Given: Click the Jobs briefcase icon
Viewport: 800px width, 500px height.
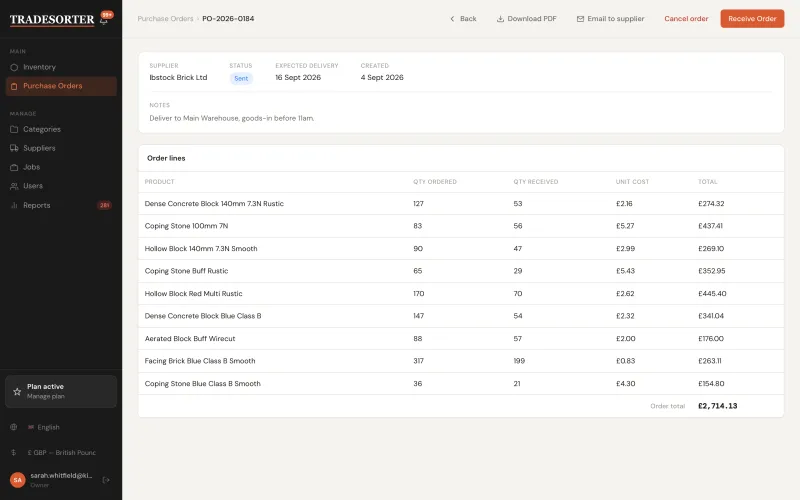Looking at the screenshot, I should [x=14, y=167].
